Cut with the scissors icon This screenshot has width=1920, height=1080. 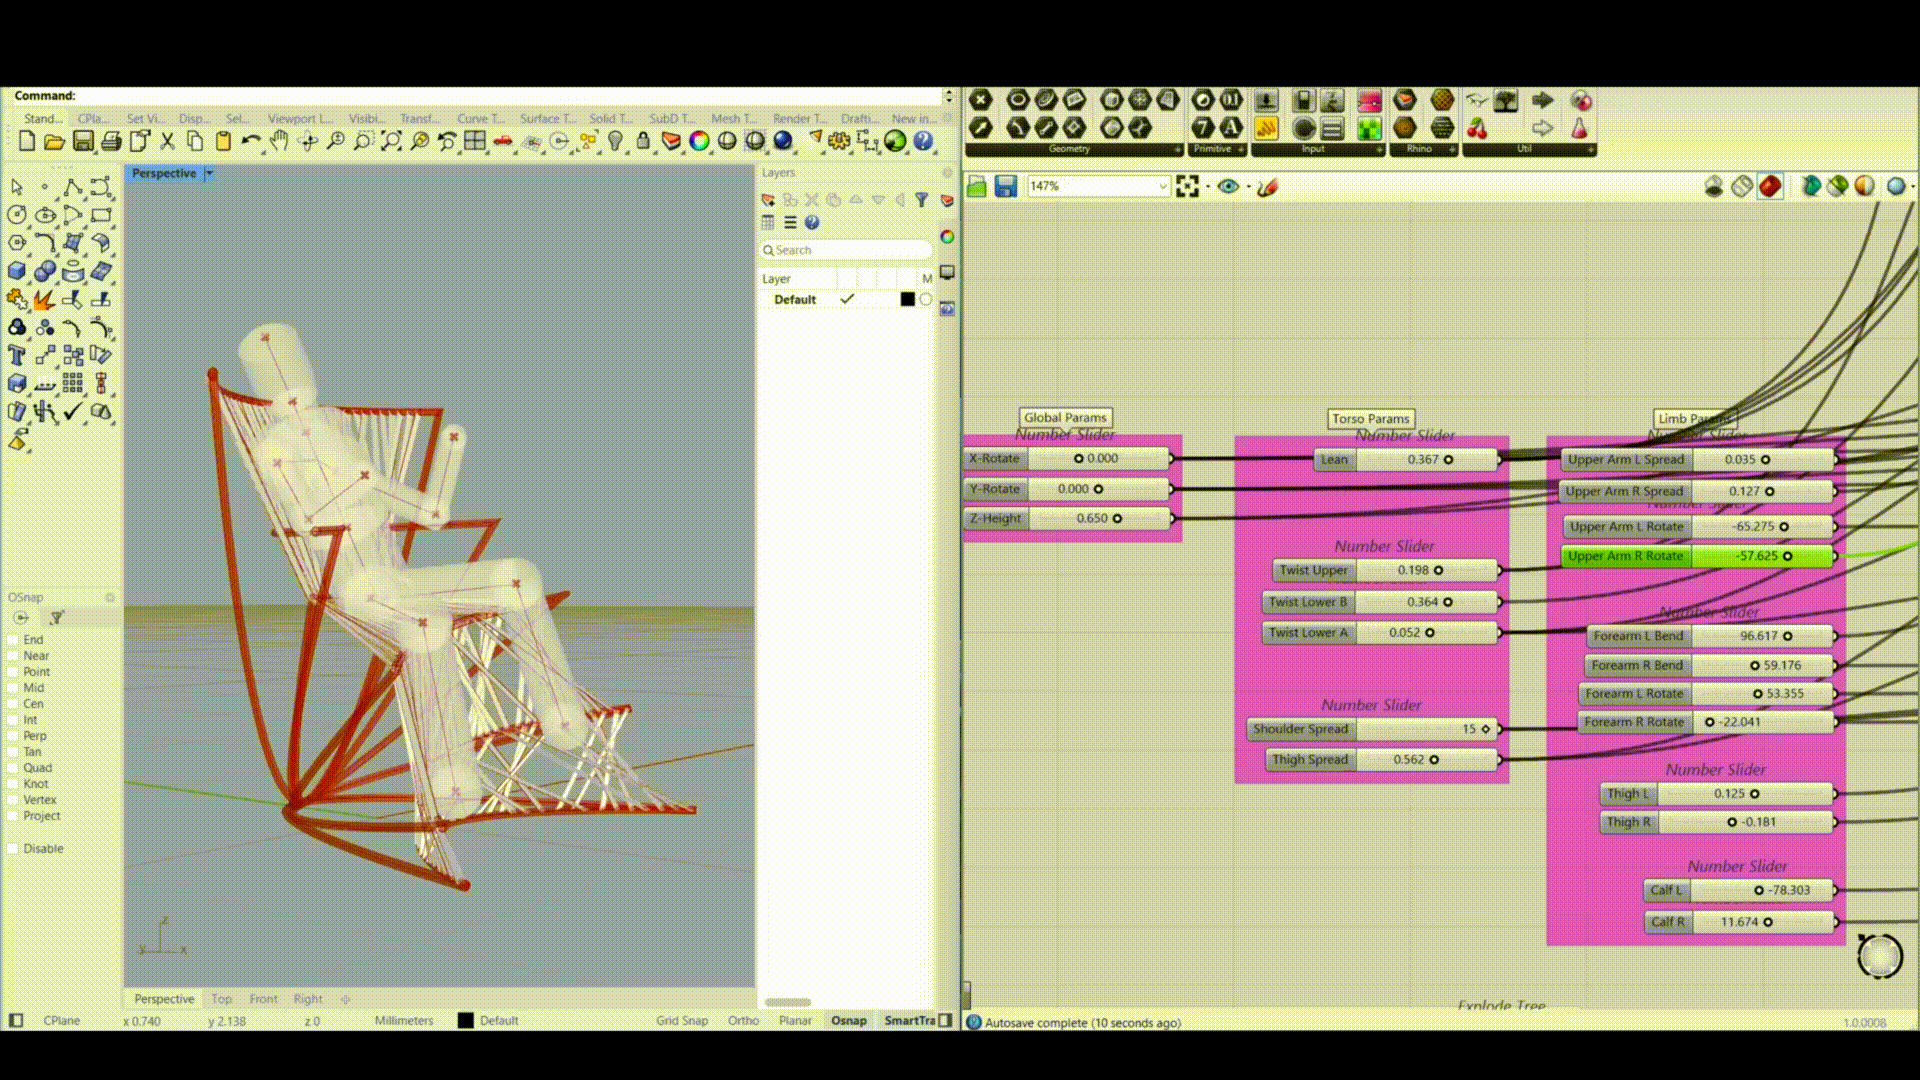click(x=167, y=141)
